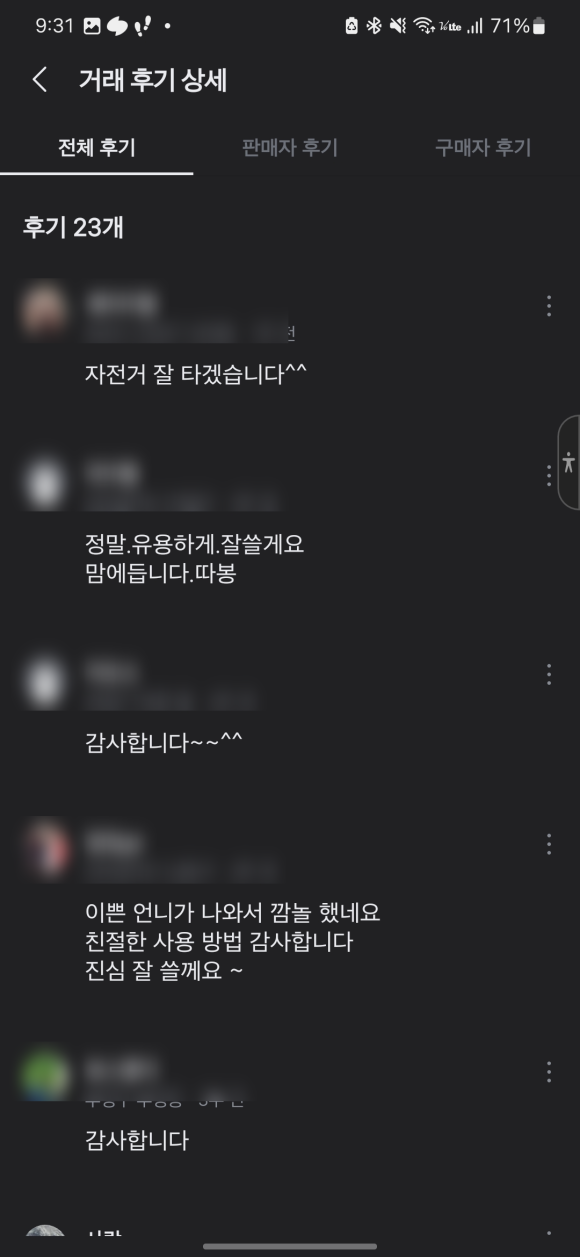This screenshot has height=1257, width=580.
Task: Open three-dot menu for 감사합니다~~^^ review
Action: click(x=549, y=675)
